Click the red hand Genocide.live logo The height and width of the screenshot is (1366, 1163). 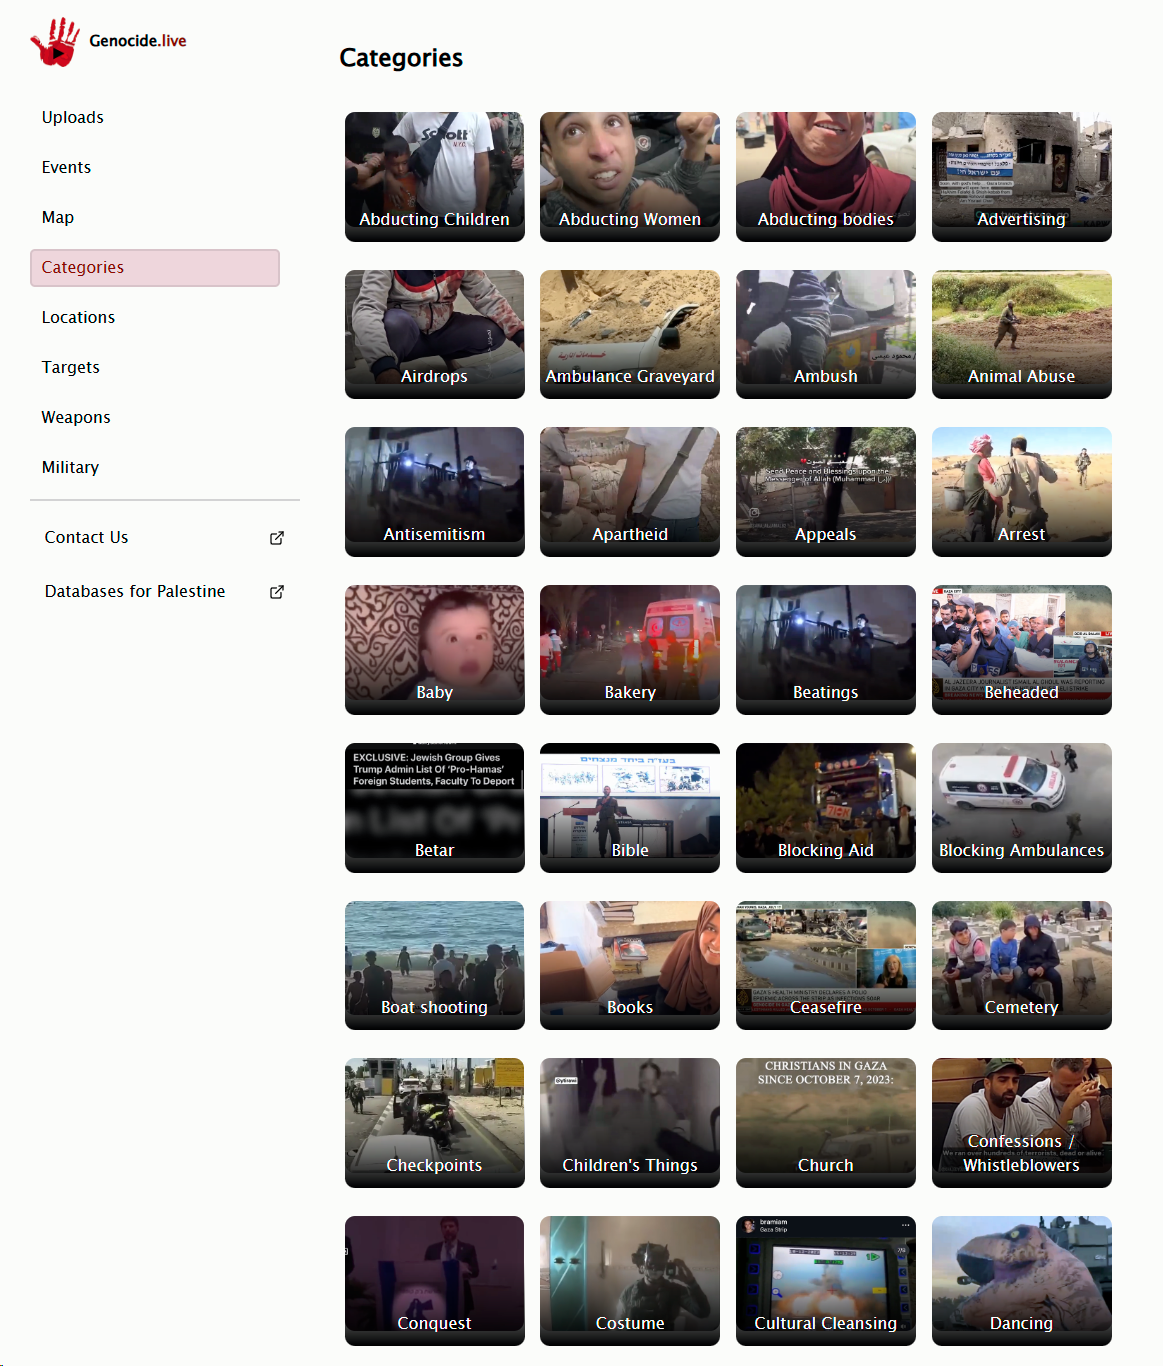click(56, 41)
